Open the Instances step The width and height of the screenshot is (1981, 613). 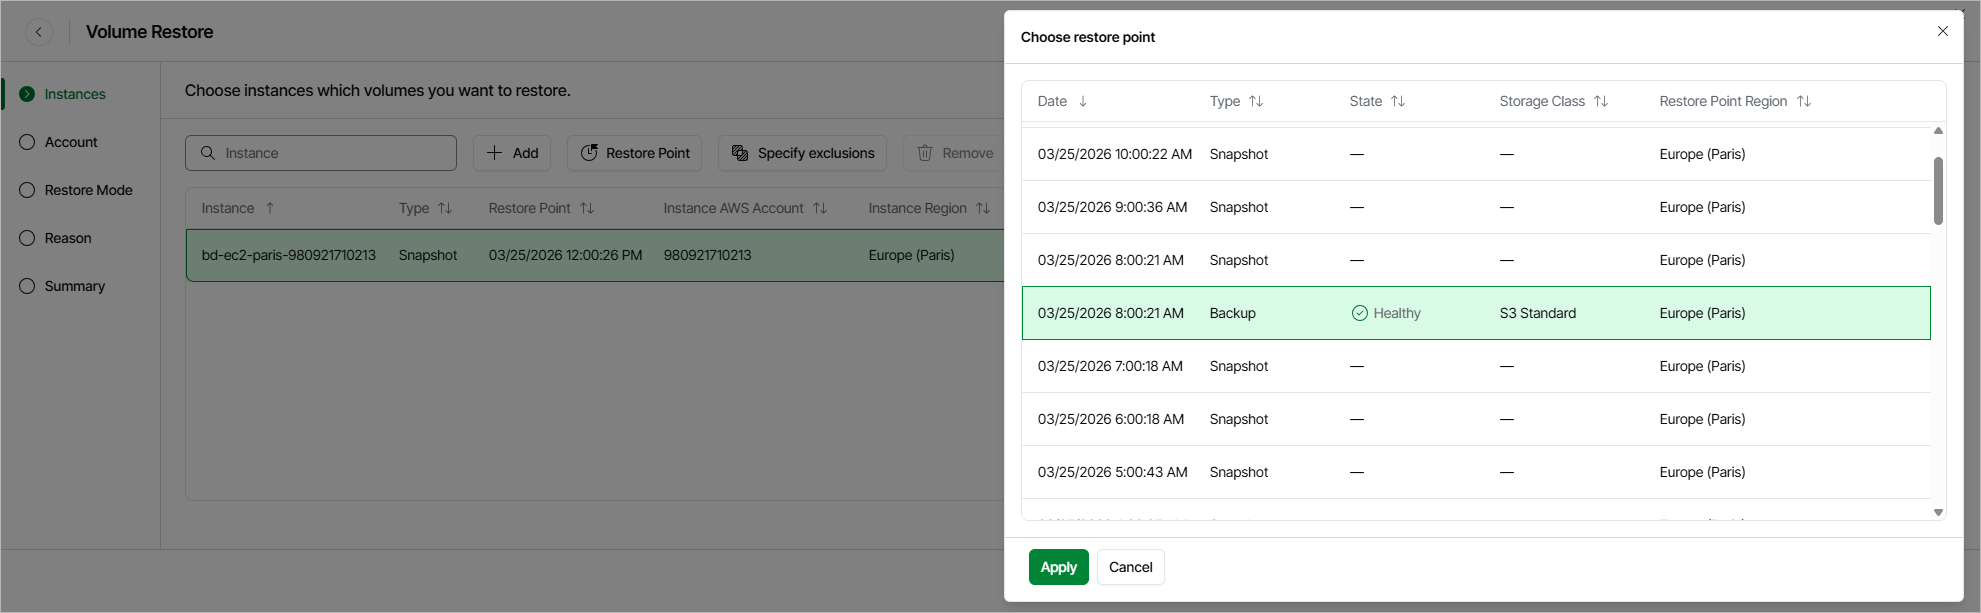[74, 94]
